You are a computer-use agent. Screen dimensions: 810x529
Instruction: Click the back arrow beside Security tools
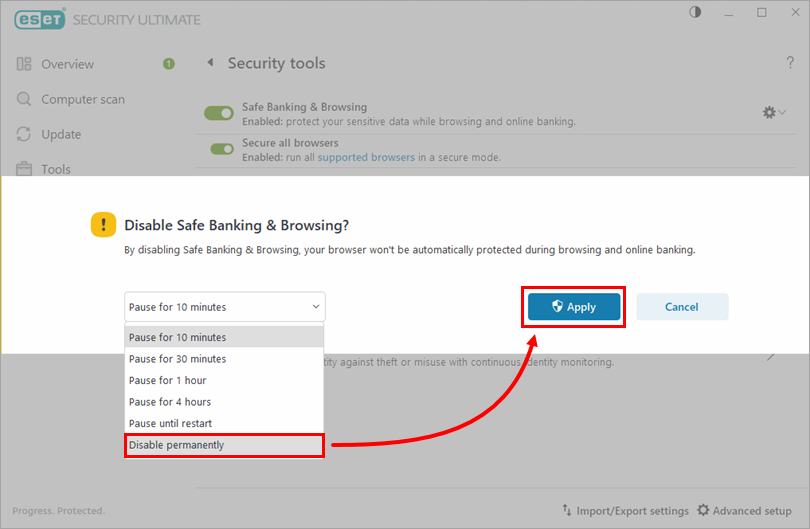(x=210, y=63)
